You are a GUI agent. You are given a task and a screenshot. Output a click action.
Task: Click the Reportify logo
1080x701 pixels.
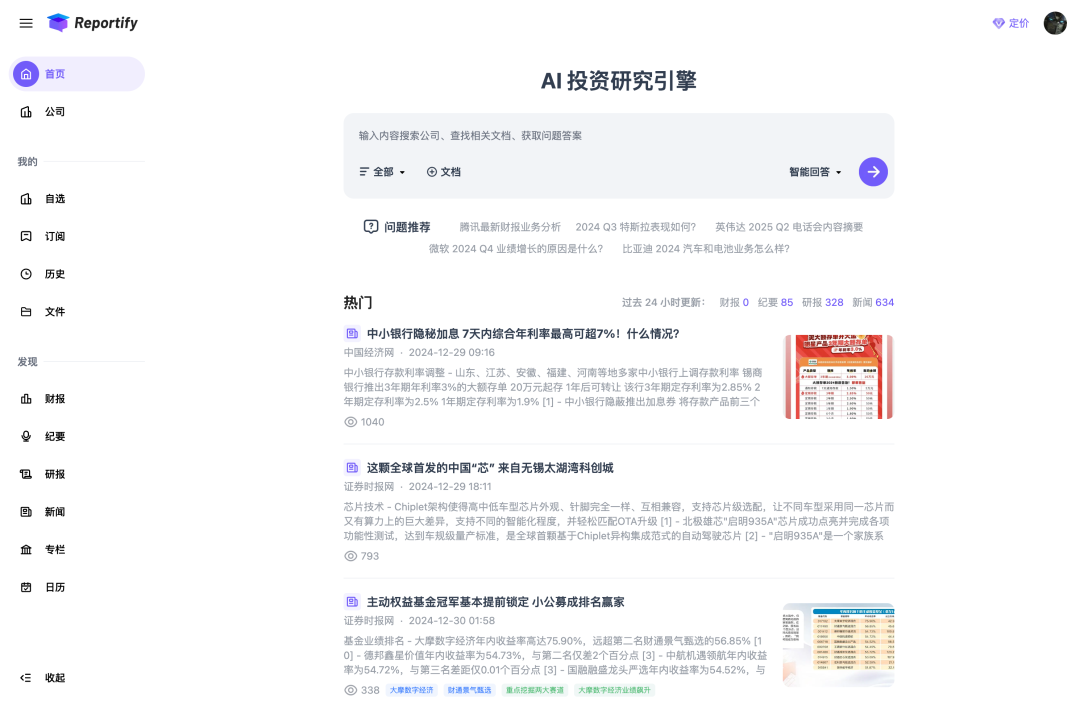pos(92,23)
